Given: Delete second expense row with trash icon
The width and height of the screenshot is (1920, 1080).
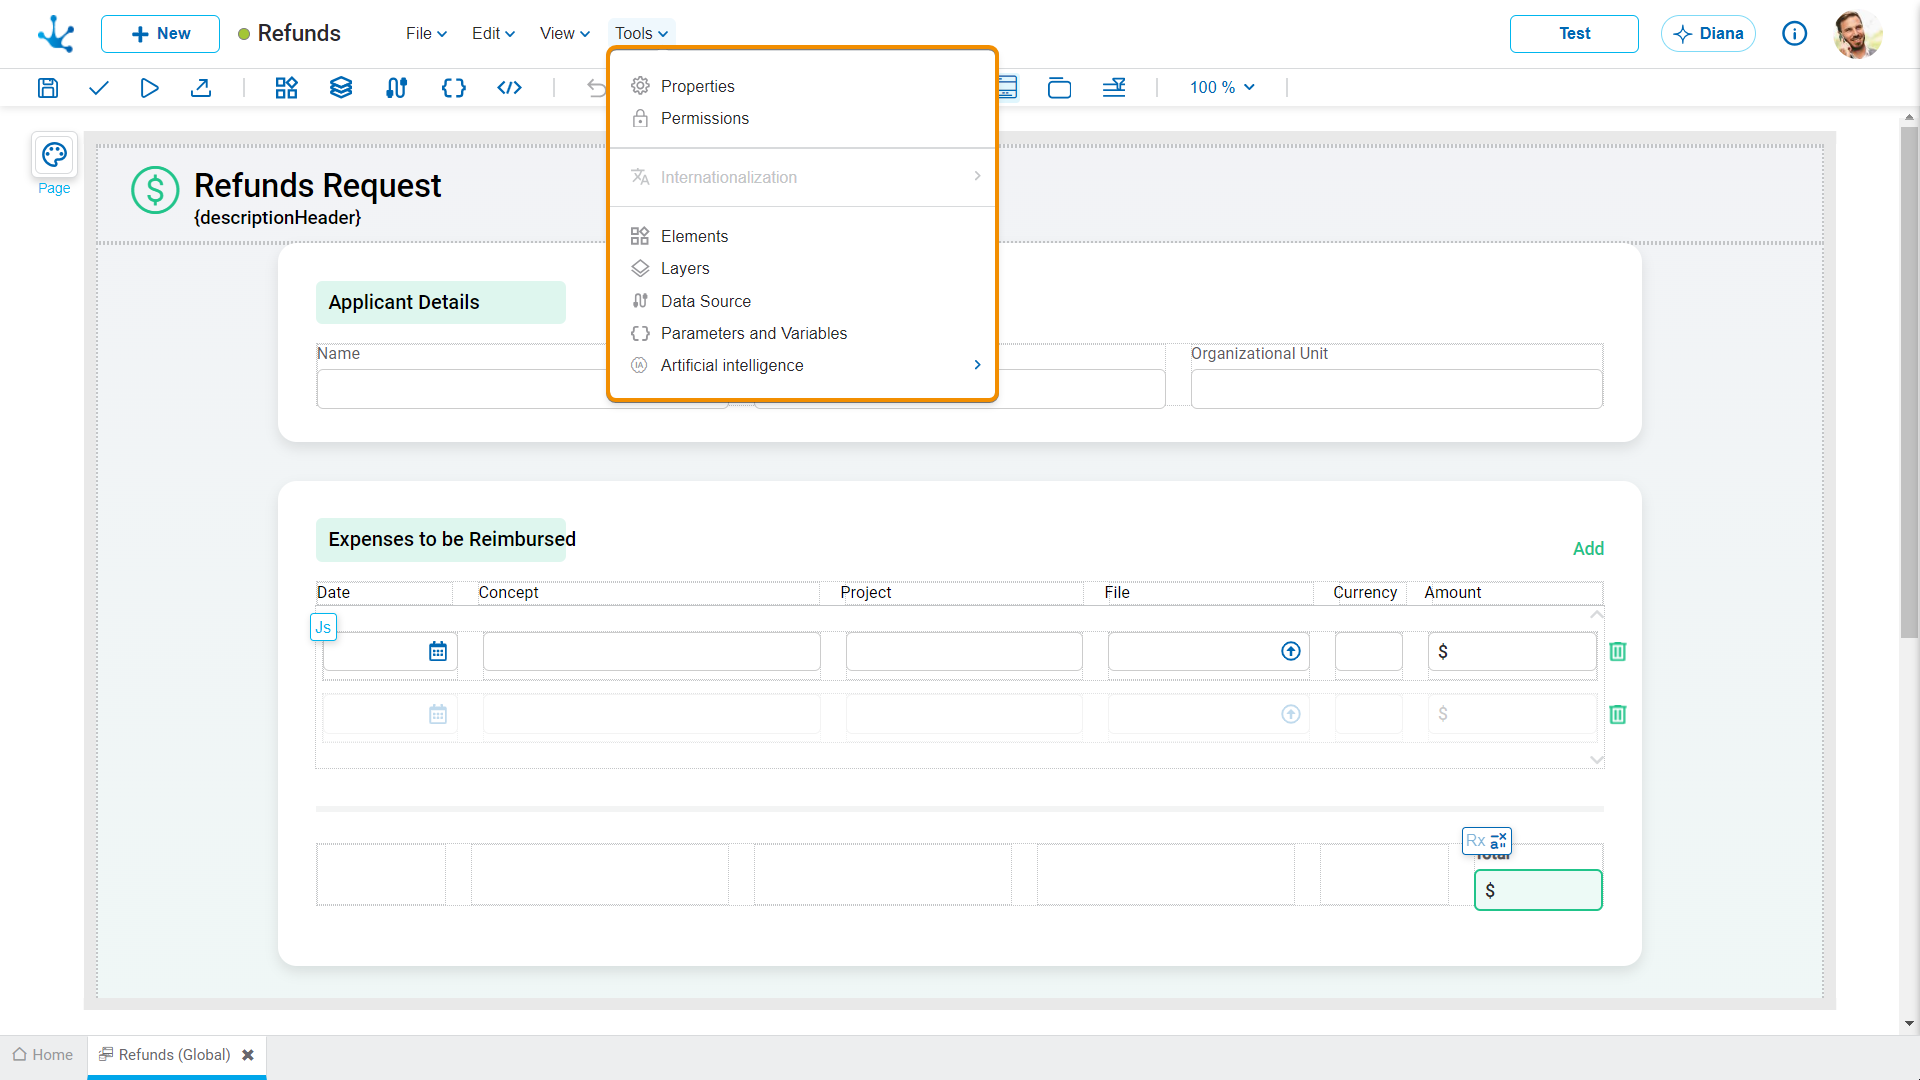Looking at the screenshot, I should (1618, 715).
